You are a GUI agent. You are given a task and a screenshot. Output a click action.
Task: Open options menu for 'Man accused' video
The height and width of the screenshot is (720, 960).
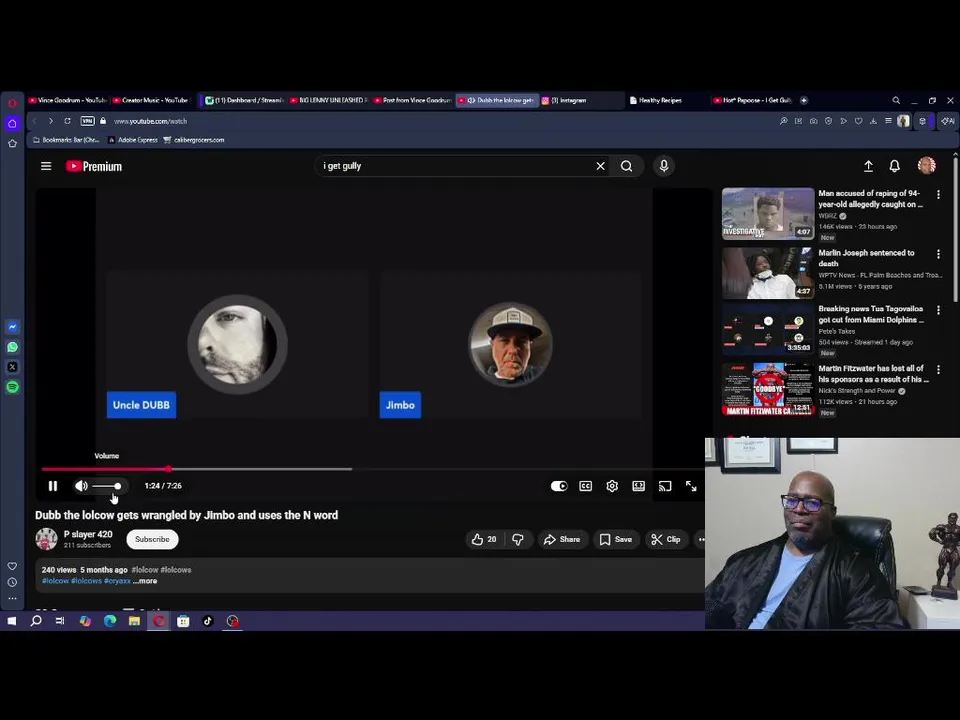(x=938, y=195)
